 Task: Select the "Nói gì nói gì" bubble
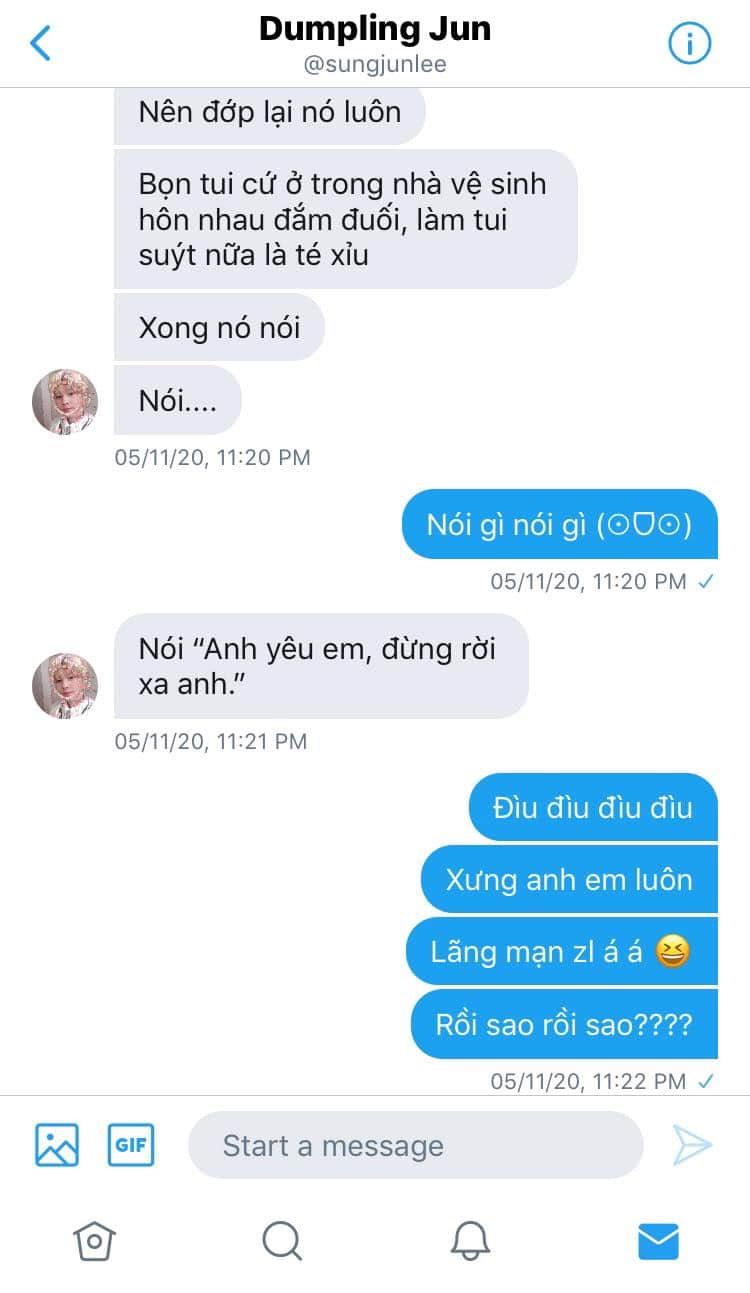point(560,524)
